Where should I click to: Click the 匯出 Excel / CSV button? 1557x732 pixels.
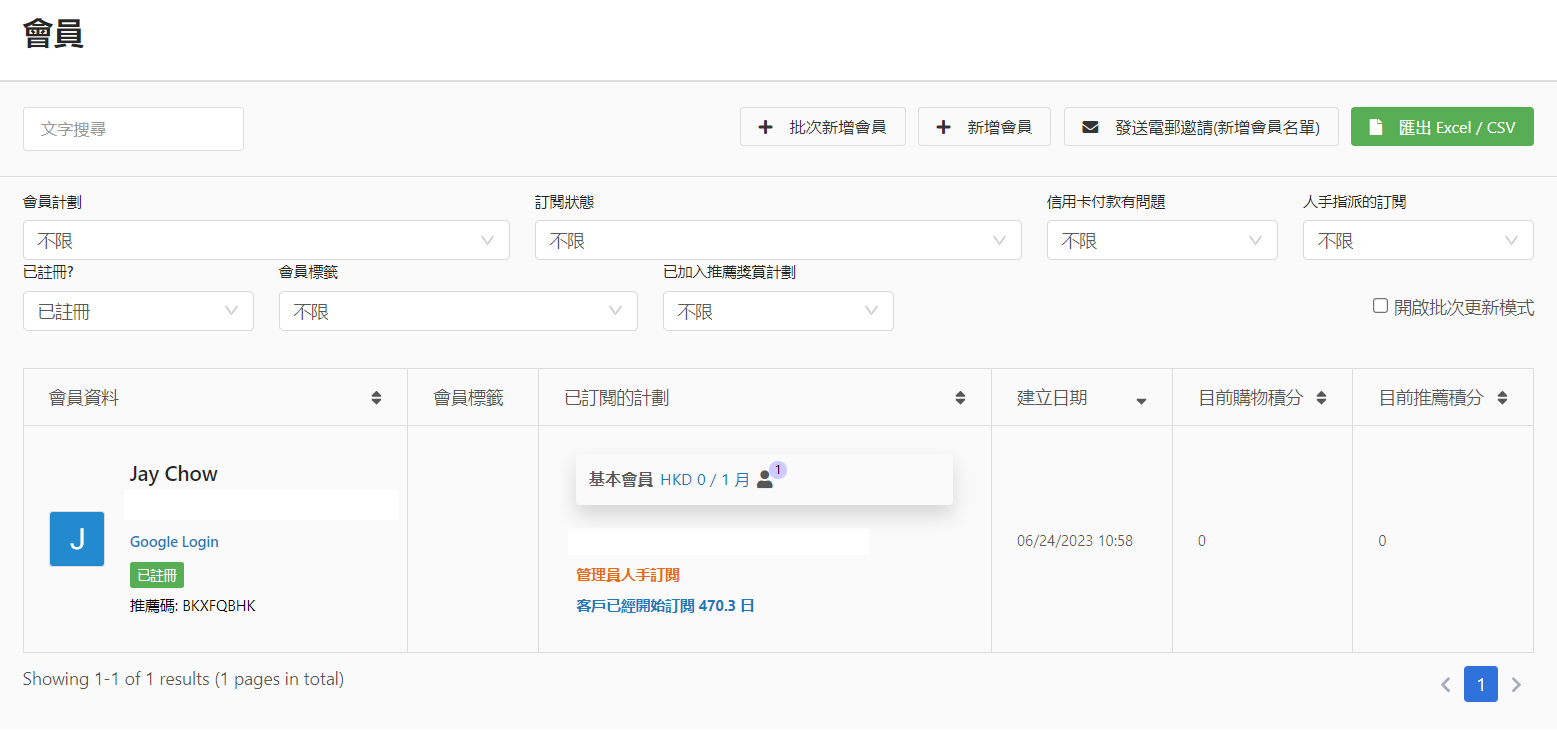tap(1442, 127)
